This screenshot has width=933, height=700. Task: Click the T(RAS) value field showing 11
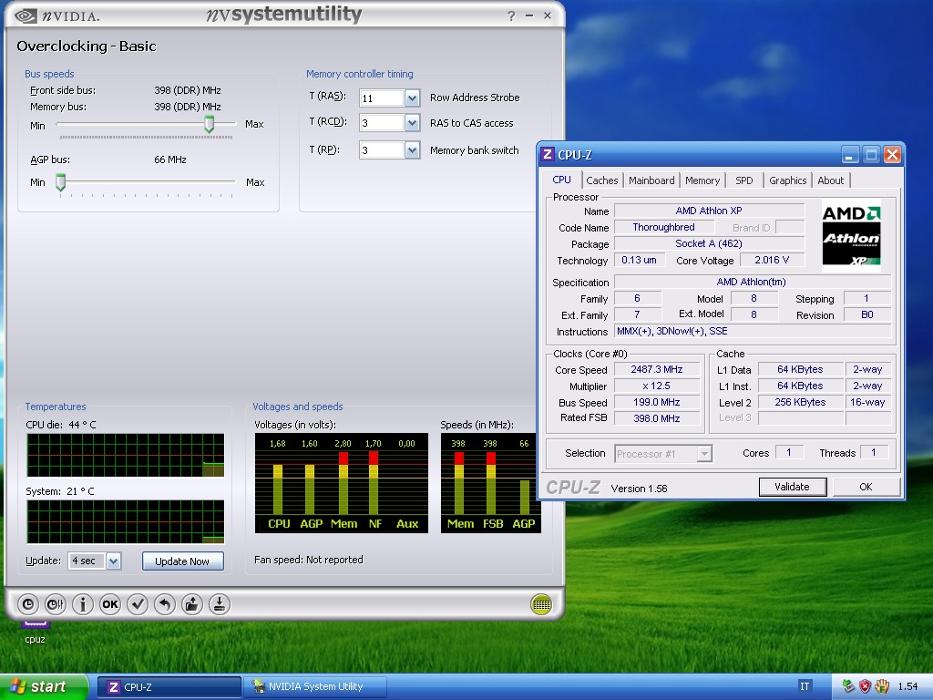click(x=382, y=98)
